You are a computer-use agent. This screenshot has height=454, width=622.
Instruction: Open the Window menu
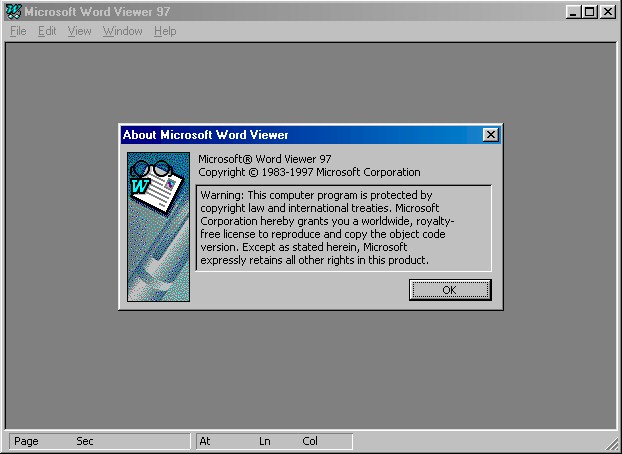tap(123, 31)
